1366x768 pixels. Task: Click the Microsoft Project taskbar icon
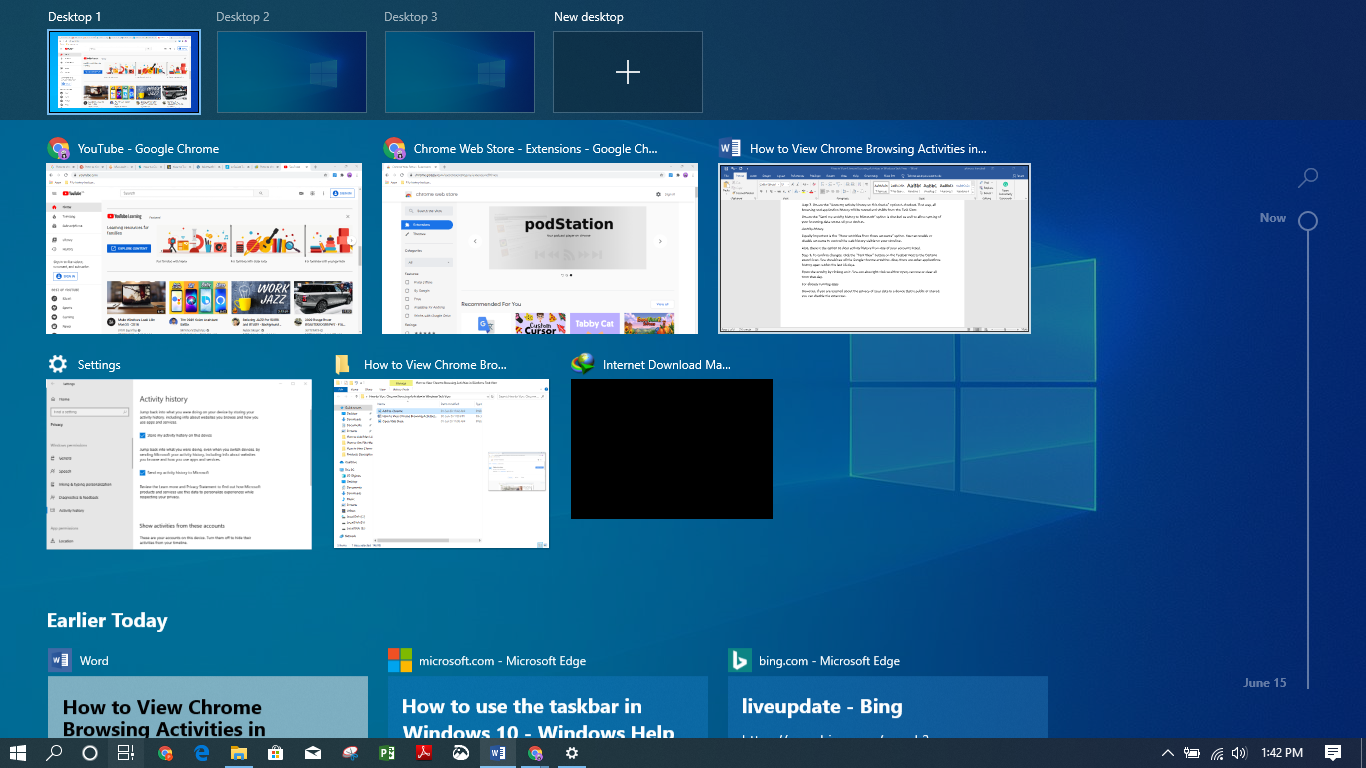pos(387,753)
